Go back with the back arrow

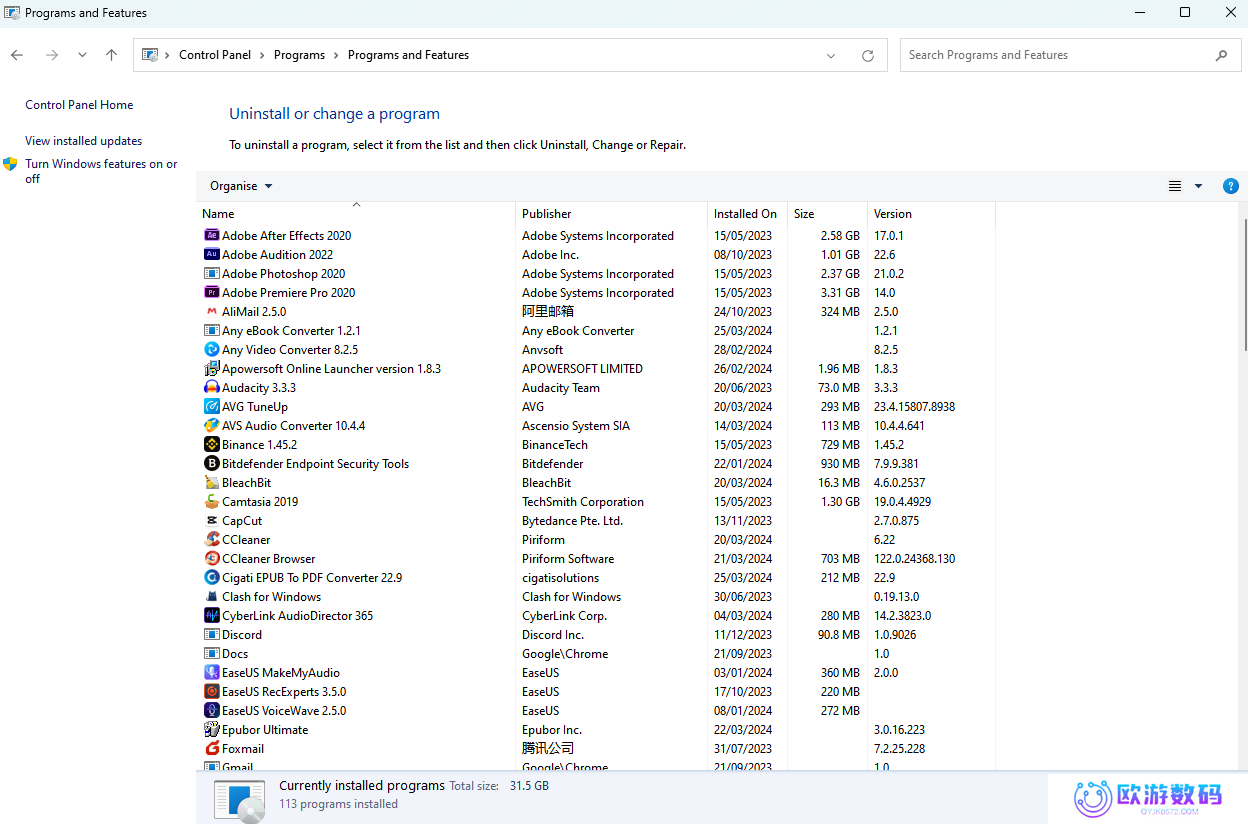click(x=17, y=55)
